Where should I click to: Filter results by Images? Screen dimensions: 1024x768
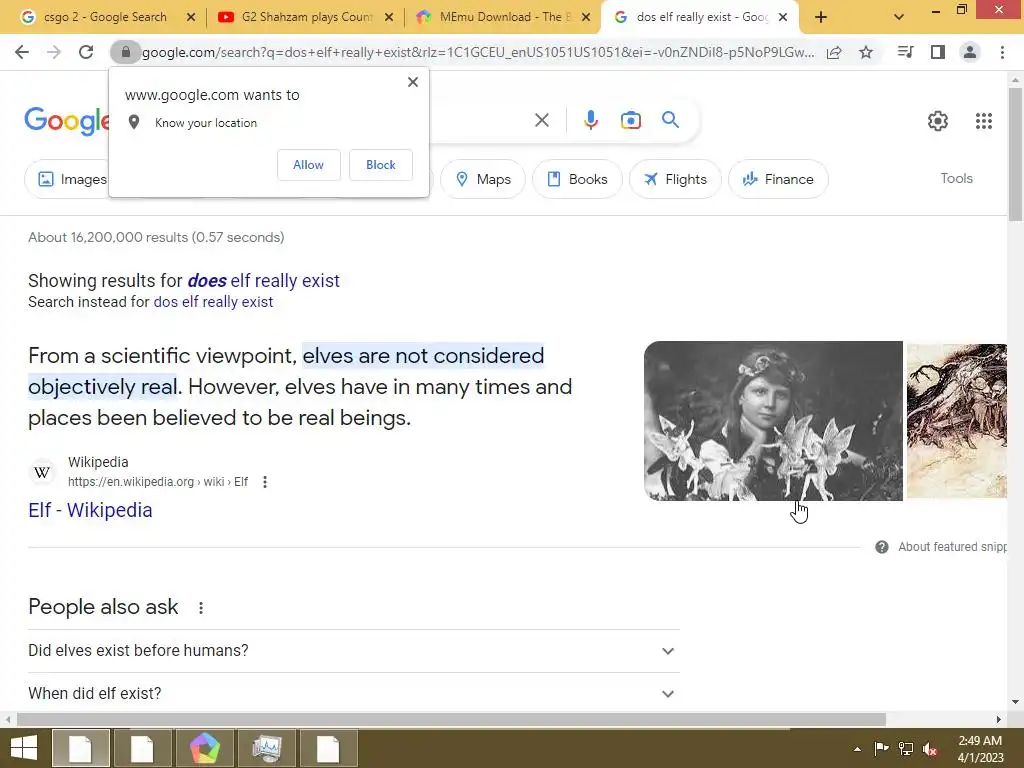click(67, 179)
